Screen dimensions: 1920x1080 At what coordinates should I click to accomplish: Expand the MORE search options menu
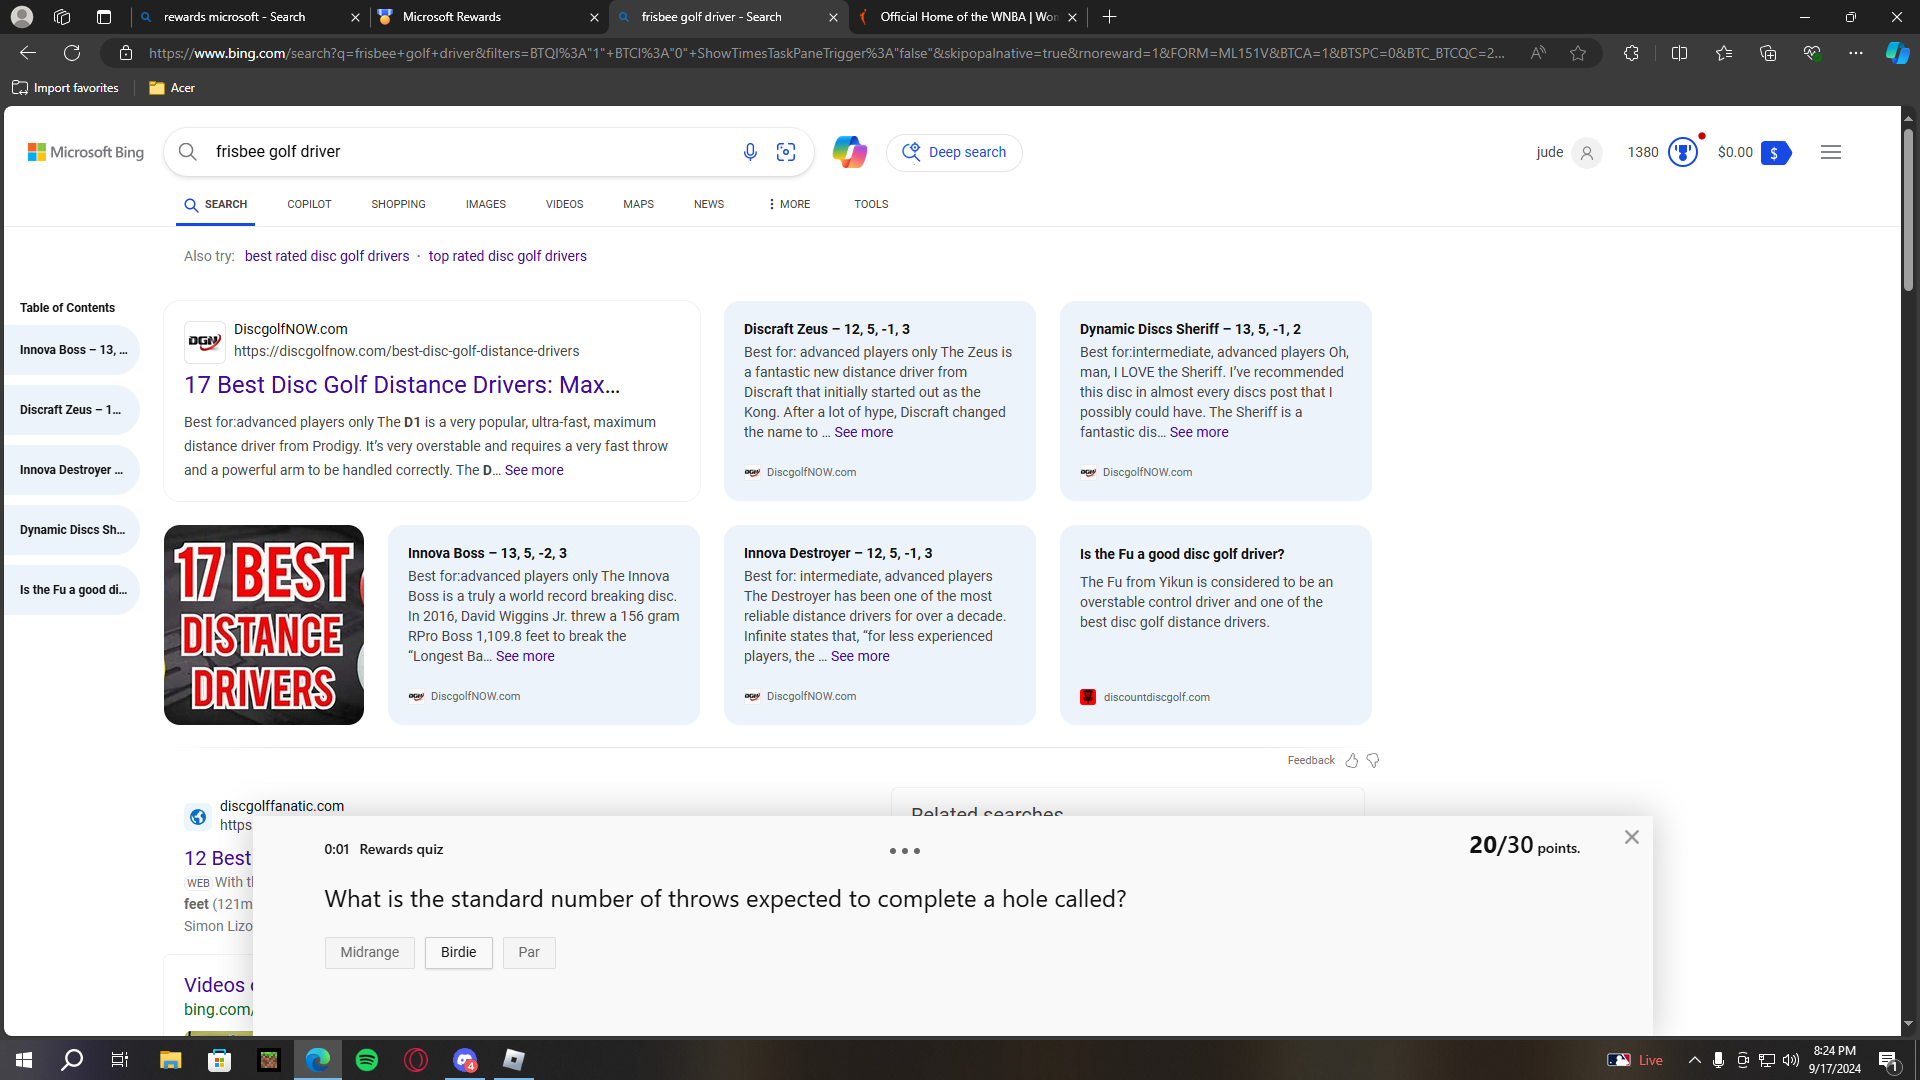point(789,204)
